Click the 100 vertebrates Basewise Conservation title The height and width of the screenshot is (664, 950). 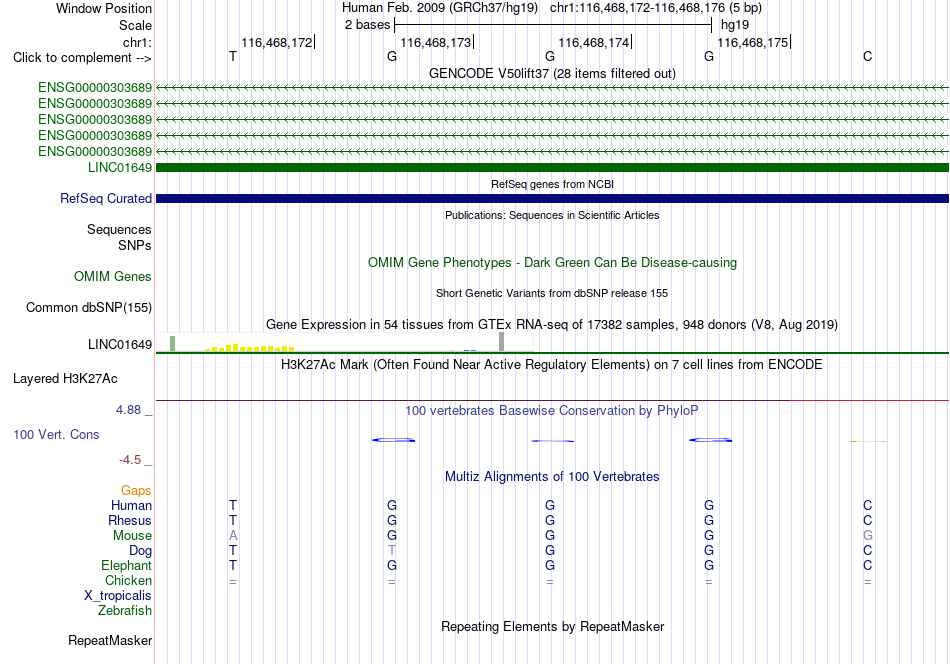(552, 410)
